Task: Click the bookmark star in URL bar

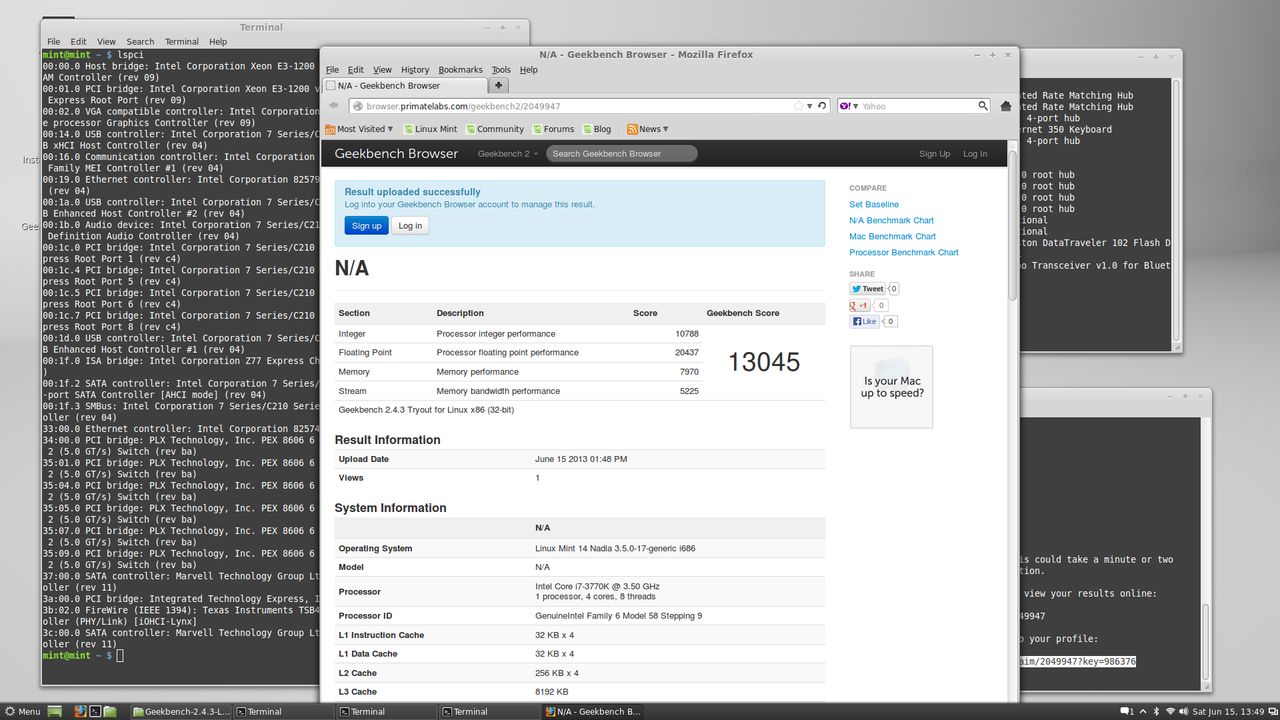Action: 798,105
